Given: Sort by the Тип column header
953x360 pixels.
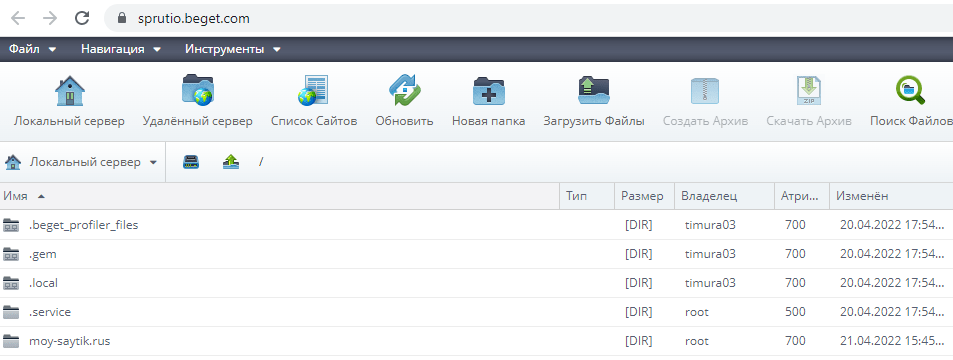Looking at the screenshot, I should click(x=587, y=196).
